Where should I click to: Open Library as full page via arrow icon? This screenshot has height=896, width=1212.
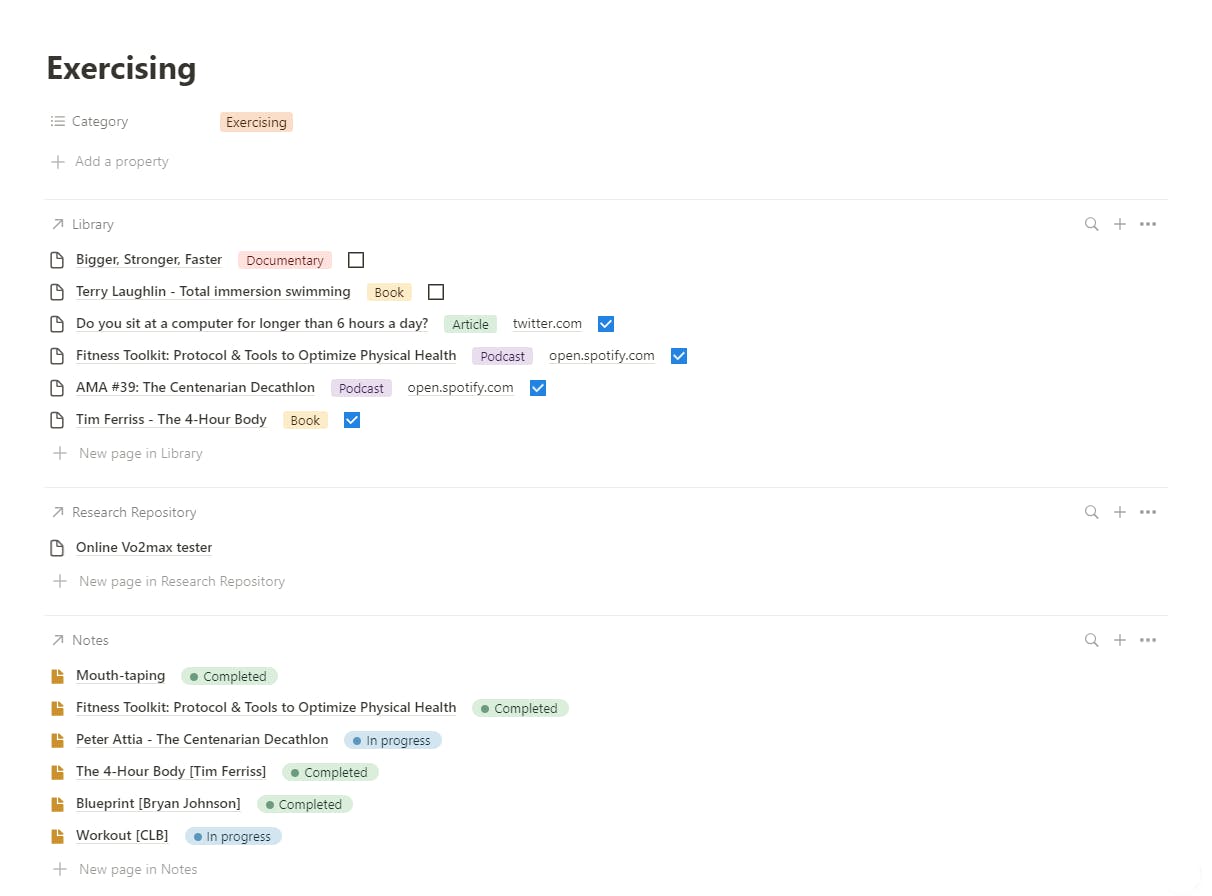(x=58, y=224)
